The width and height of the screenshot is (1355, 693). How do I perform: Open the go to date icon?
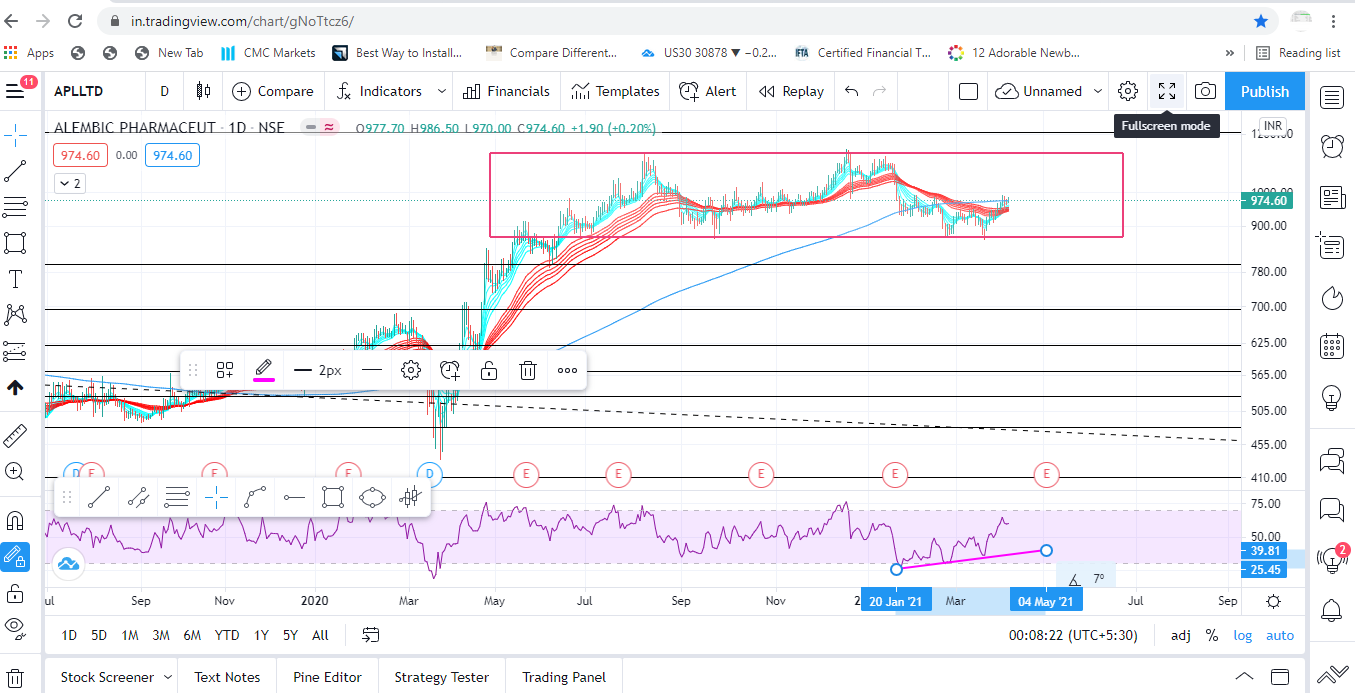[371, 635]
